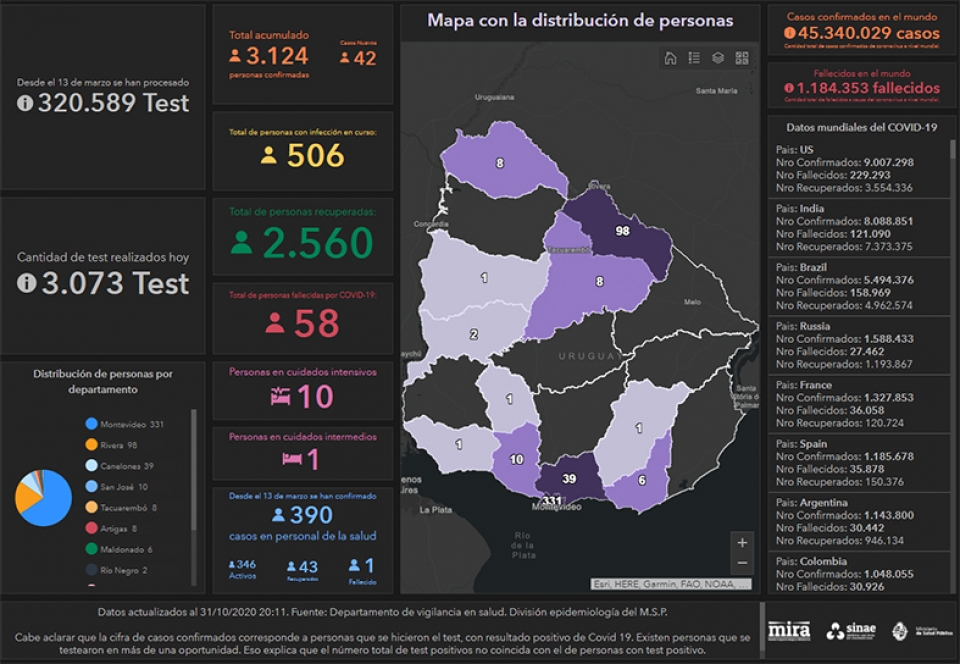Click info icon next to 45.340.029 casos

[790, 33]
